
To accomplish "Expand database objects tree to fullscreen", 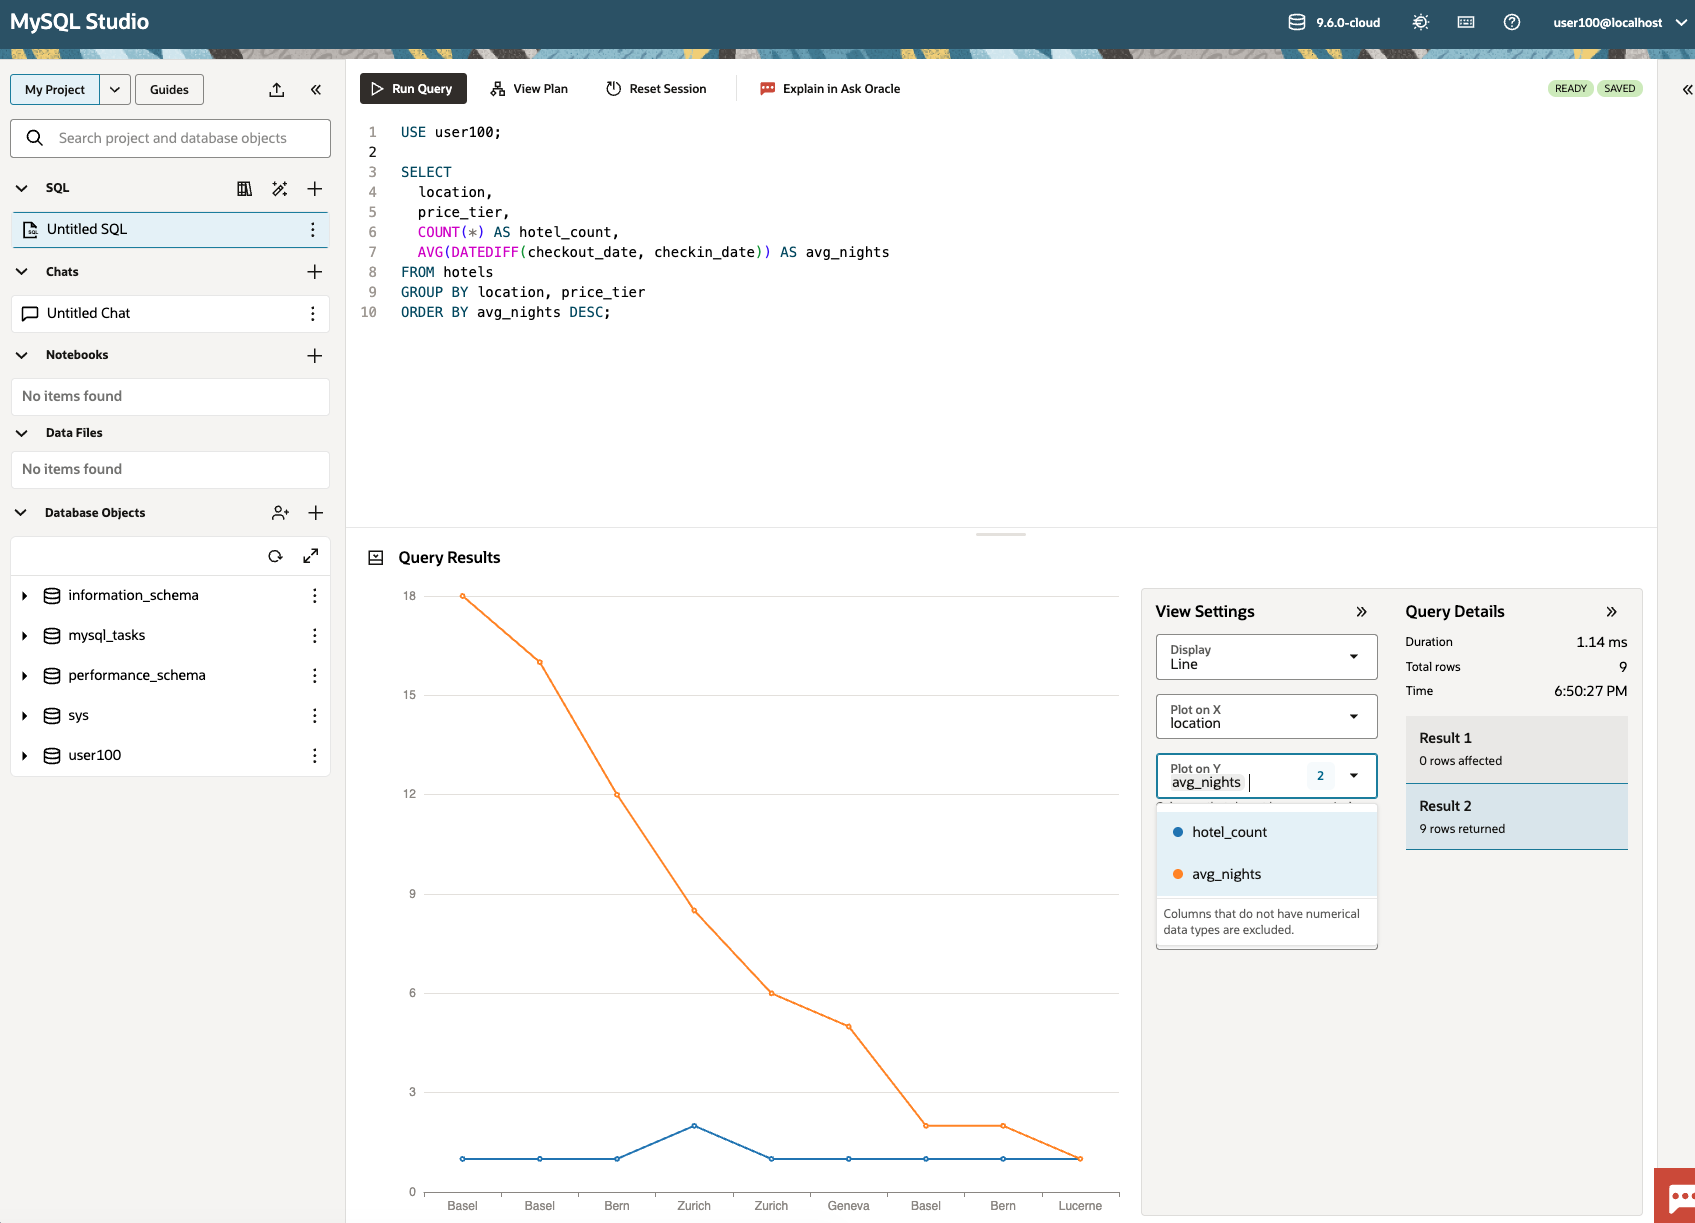I will pos(311,556).
